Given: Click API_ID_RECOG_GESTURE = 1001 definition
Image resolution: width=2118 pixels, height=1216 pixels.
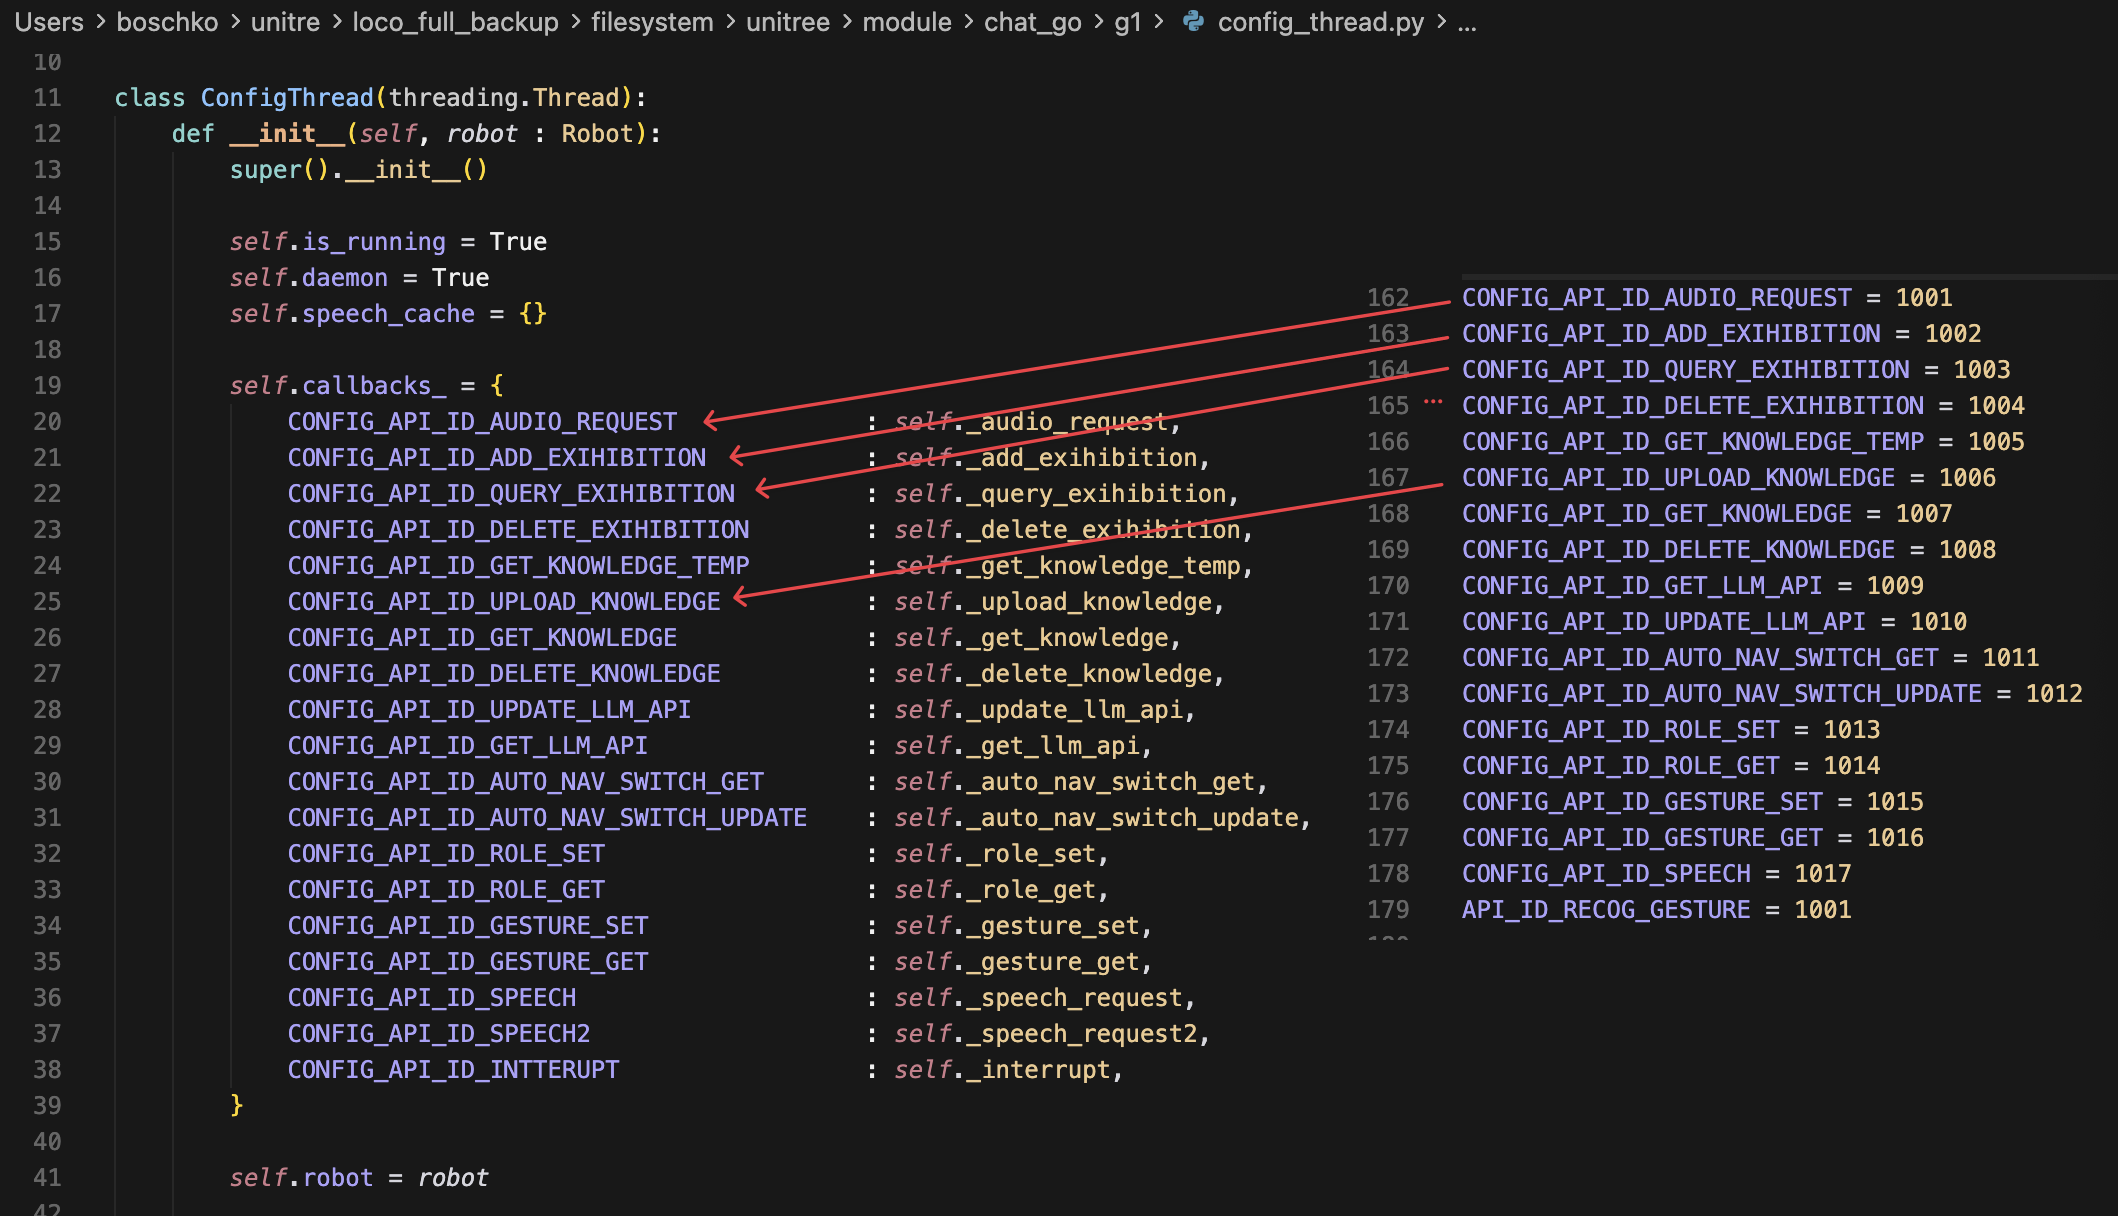Looking at the screenshot, I should [1657, 910].
